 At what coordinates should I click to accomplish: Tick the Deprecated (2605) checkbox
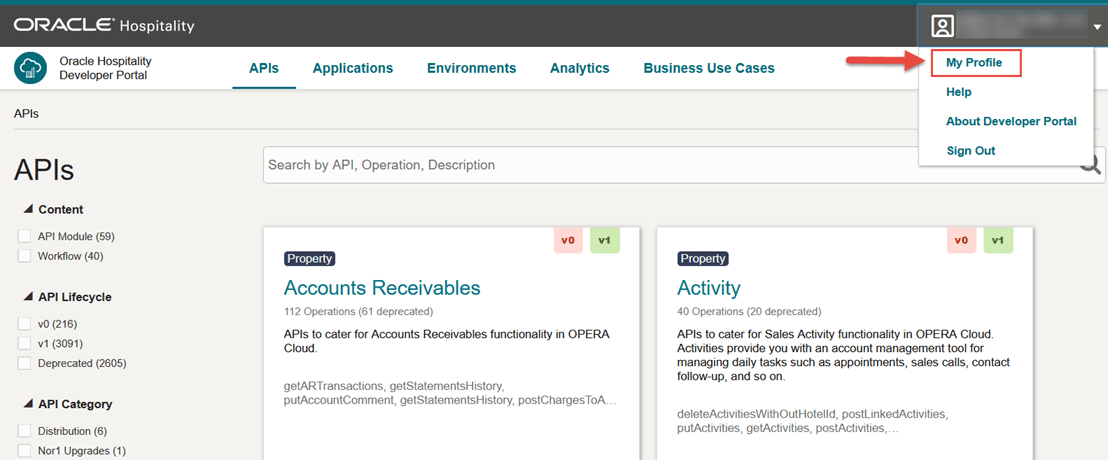pos(25,363)
